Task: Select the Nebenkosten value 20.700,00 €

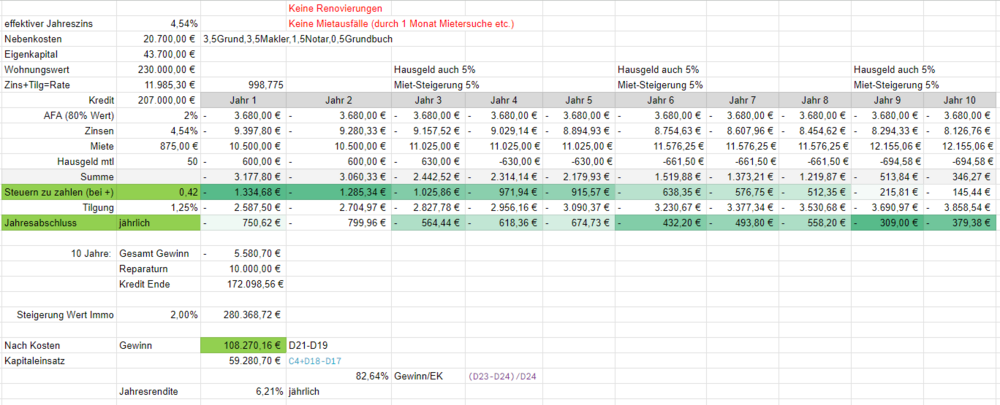Action: coord(169,39)
